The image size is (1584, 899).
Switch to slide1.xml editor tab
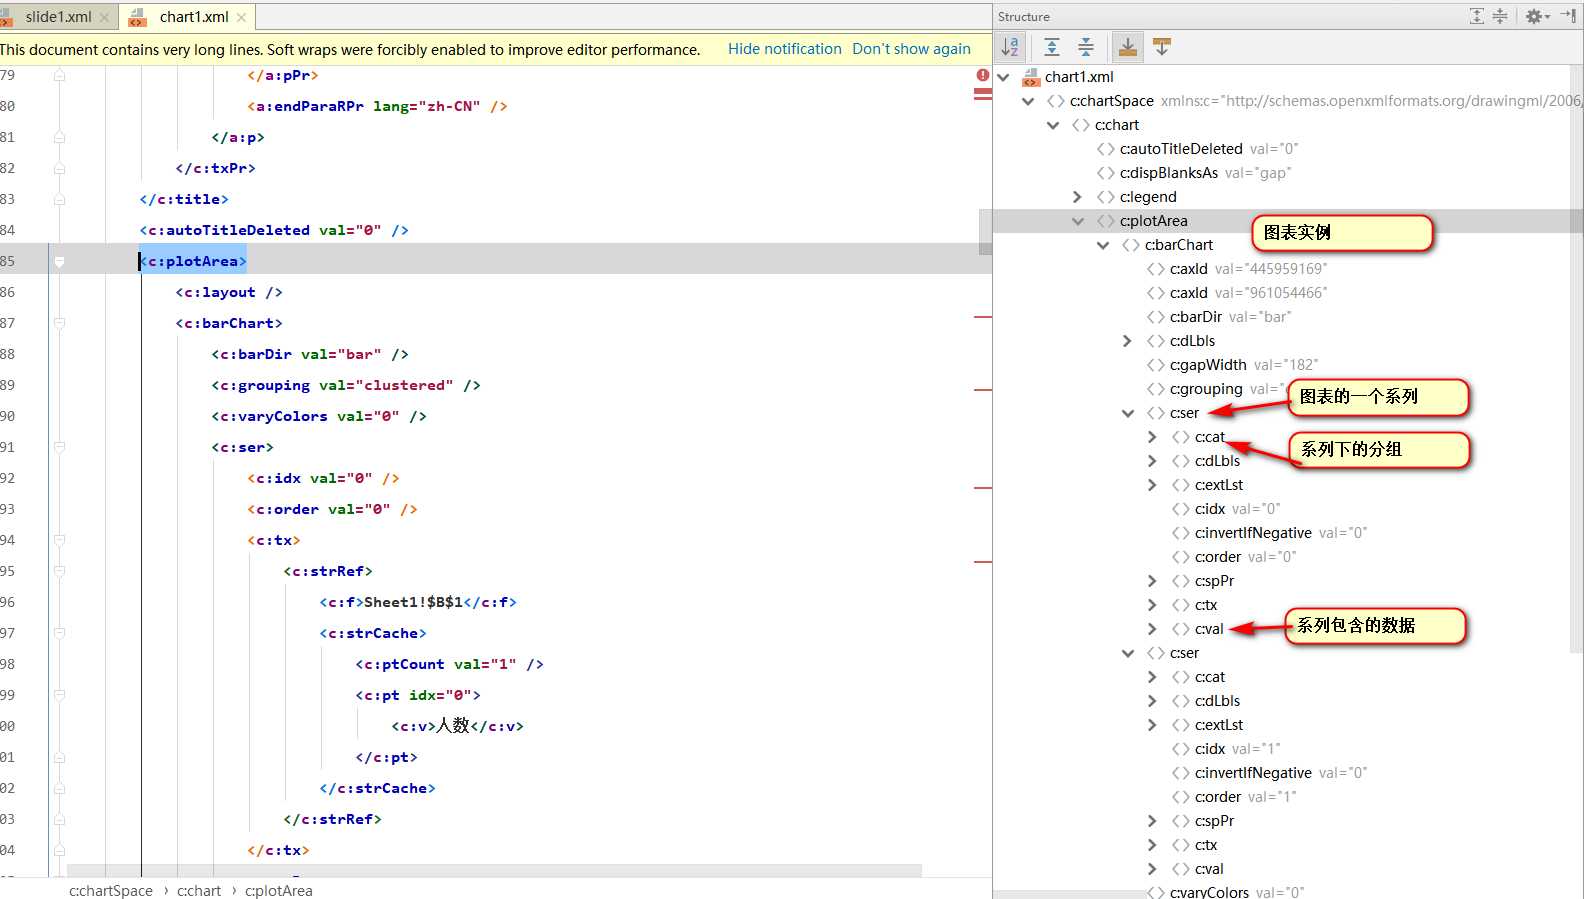point(58,16)
